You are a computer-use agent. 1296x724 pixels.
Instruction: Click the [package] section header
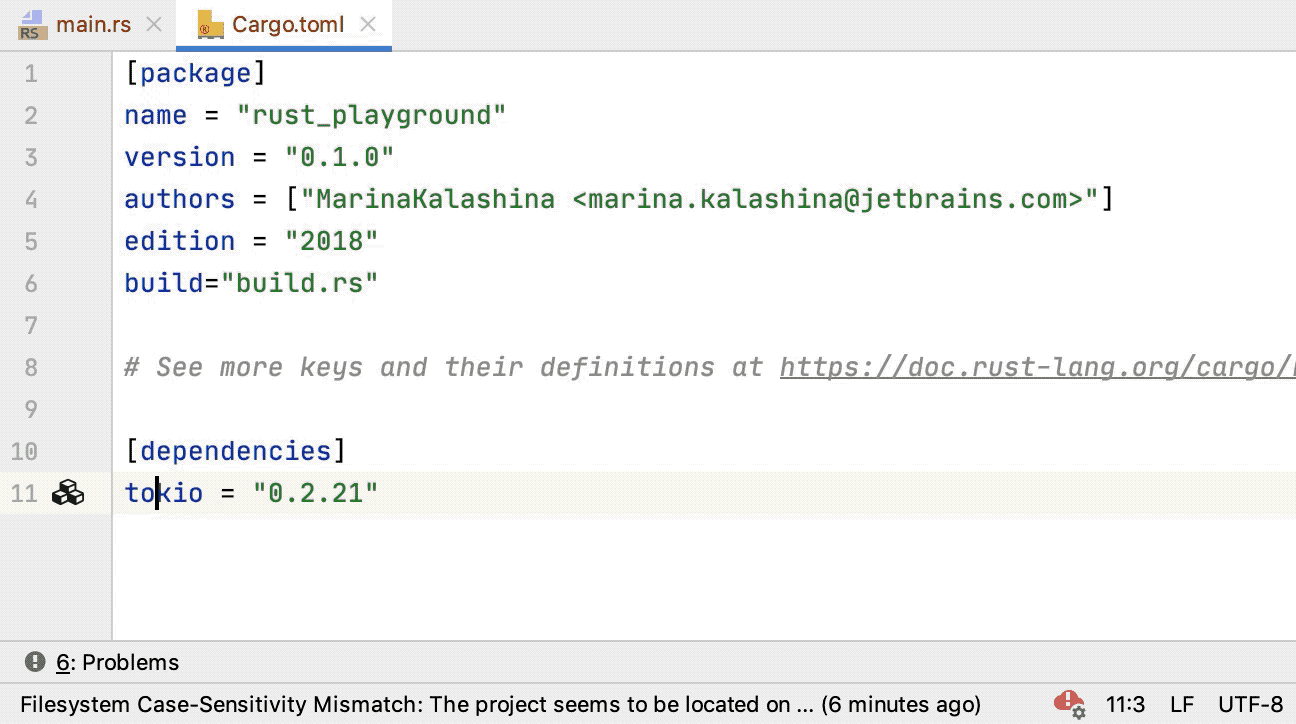(195, 73)
